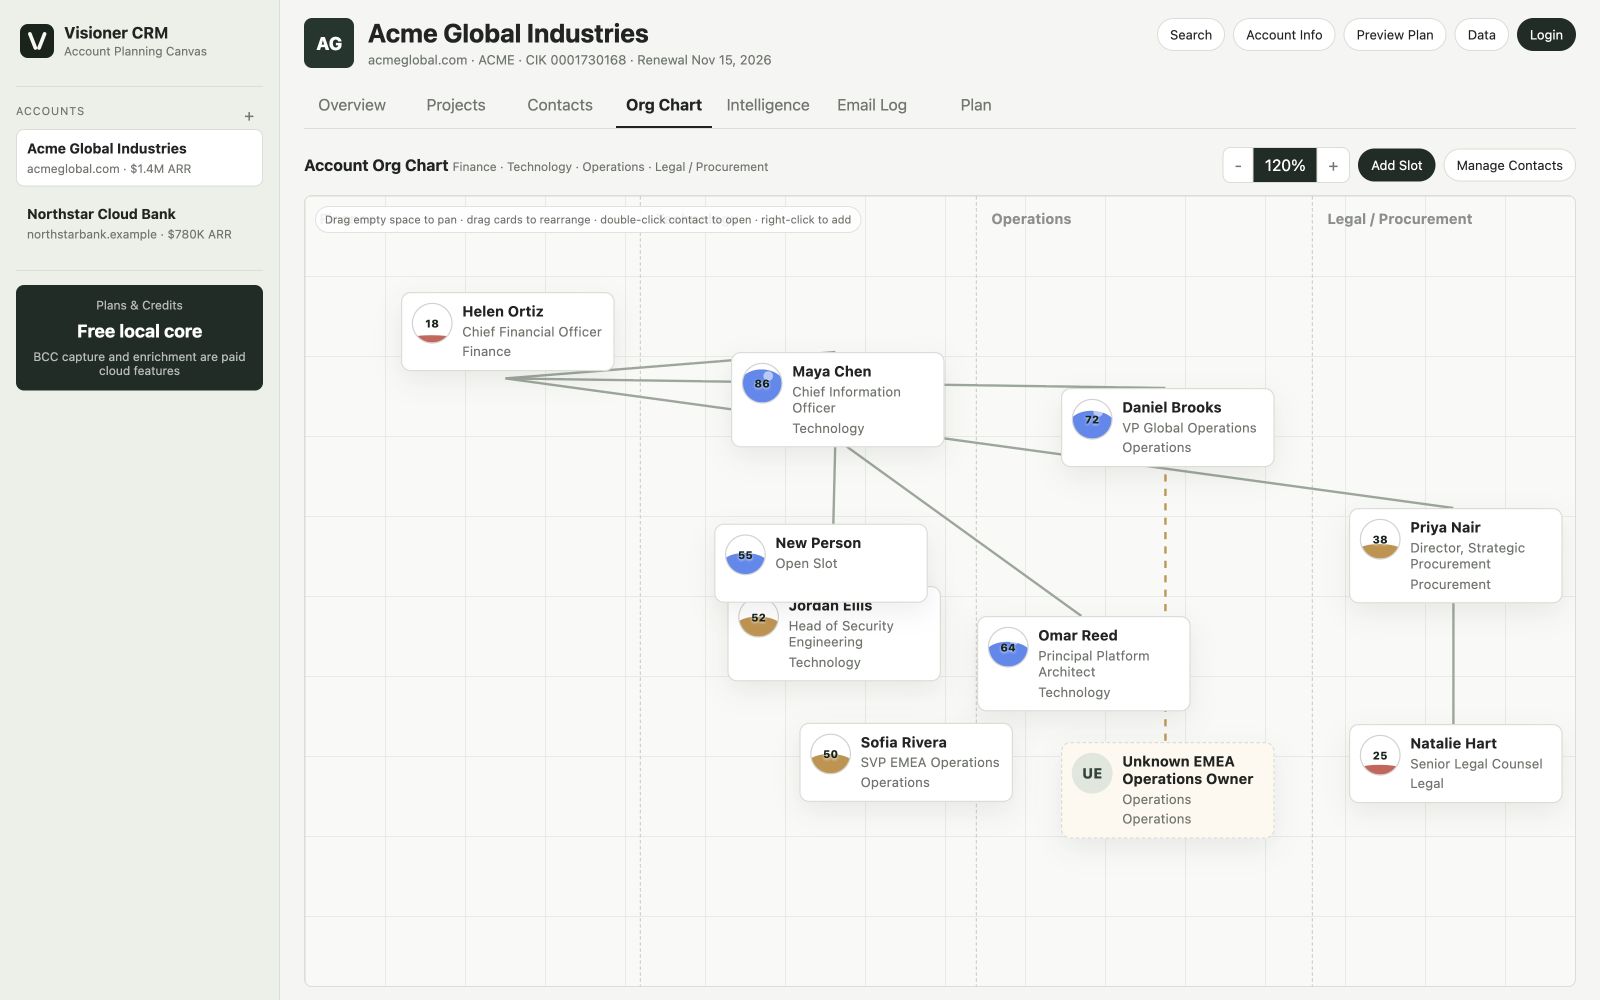1600x1000 pixels.
Task: Click Omar Reed score badge 64
Action: tap(1008, 648)
